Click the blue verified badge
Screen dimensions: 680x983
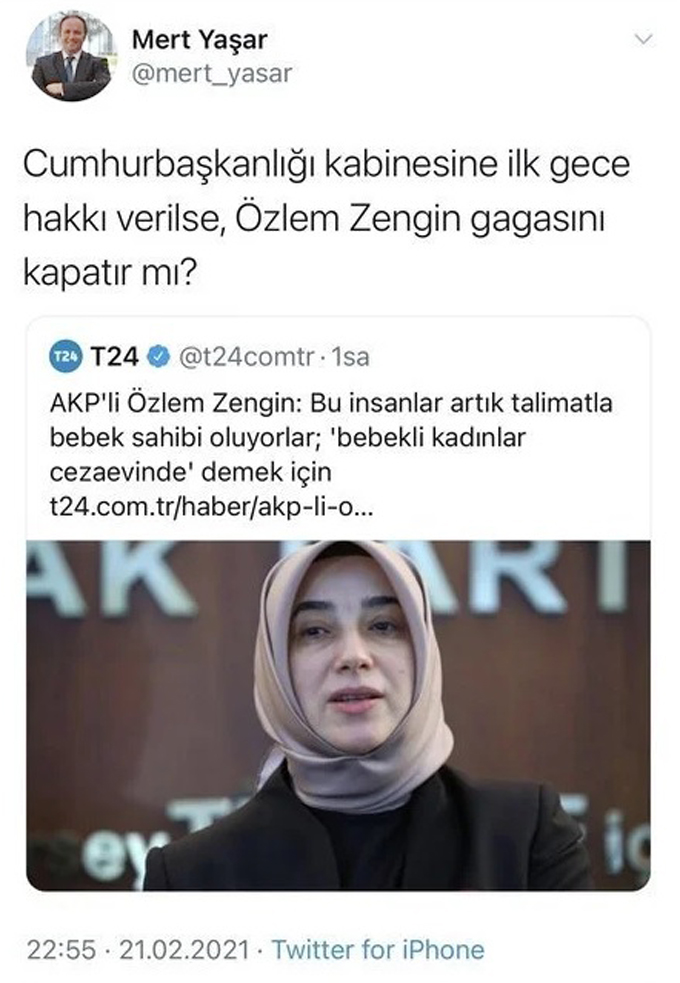[x=159, y=357]
